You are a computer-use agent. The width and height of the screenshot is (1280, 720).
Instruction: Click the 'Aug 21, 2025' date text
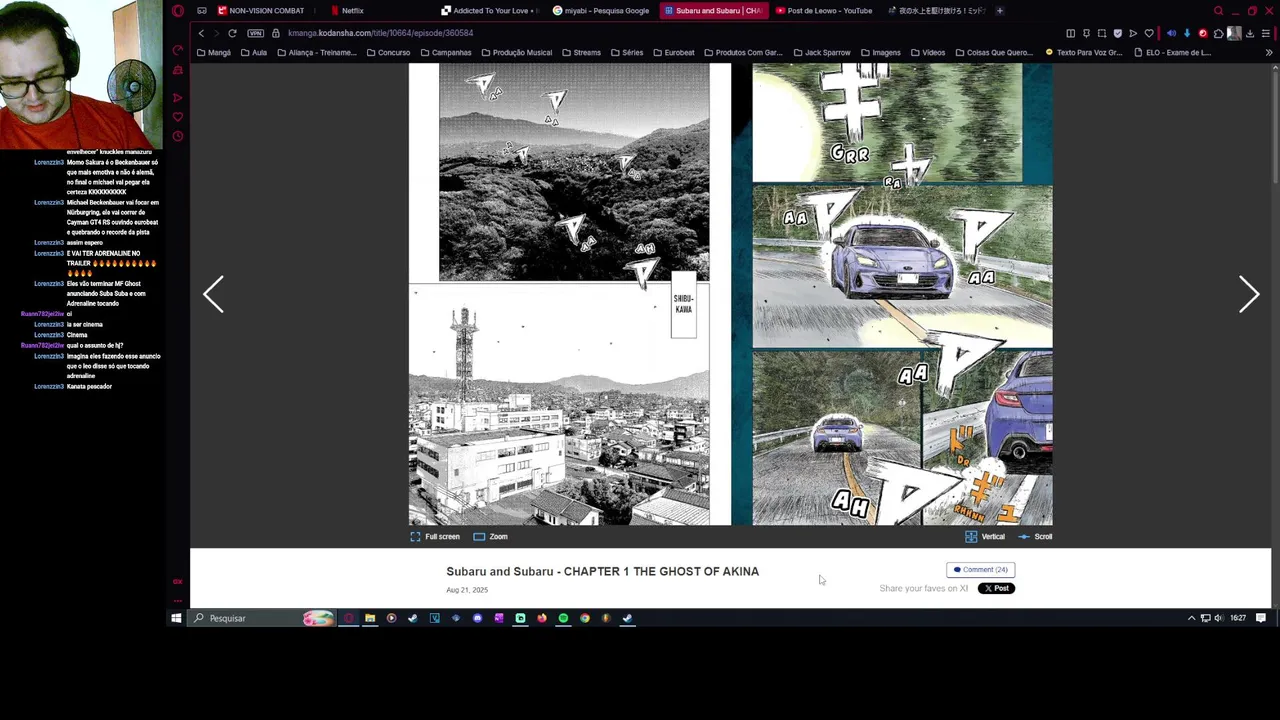coord(467,590)
